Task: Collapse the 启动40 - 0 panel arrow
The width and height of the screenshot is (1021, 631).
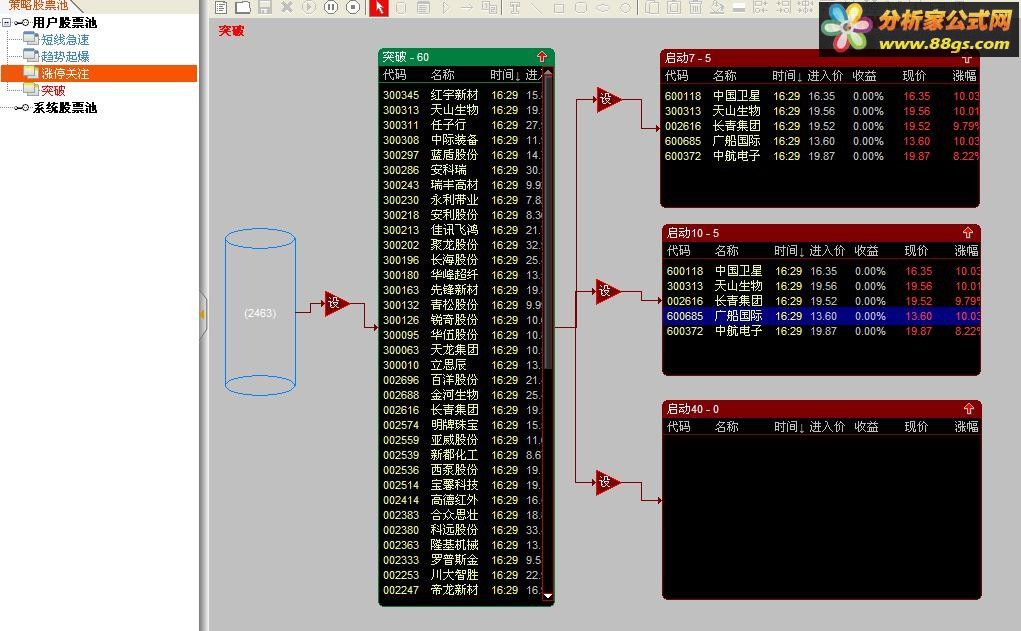Action: (969, 408)
